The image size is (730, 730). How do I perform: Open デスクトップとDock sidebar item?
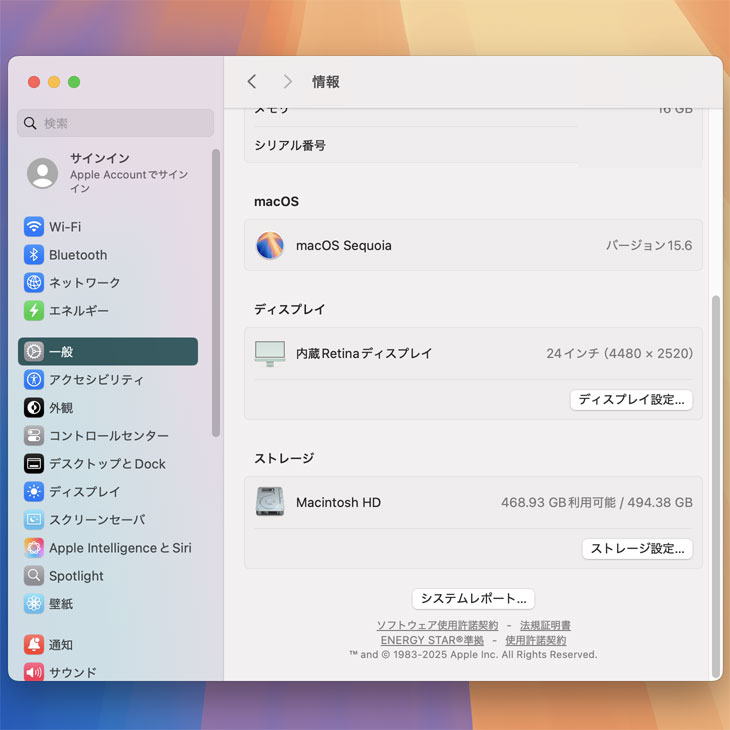click(x=107, y=464)
